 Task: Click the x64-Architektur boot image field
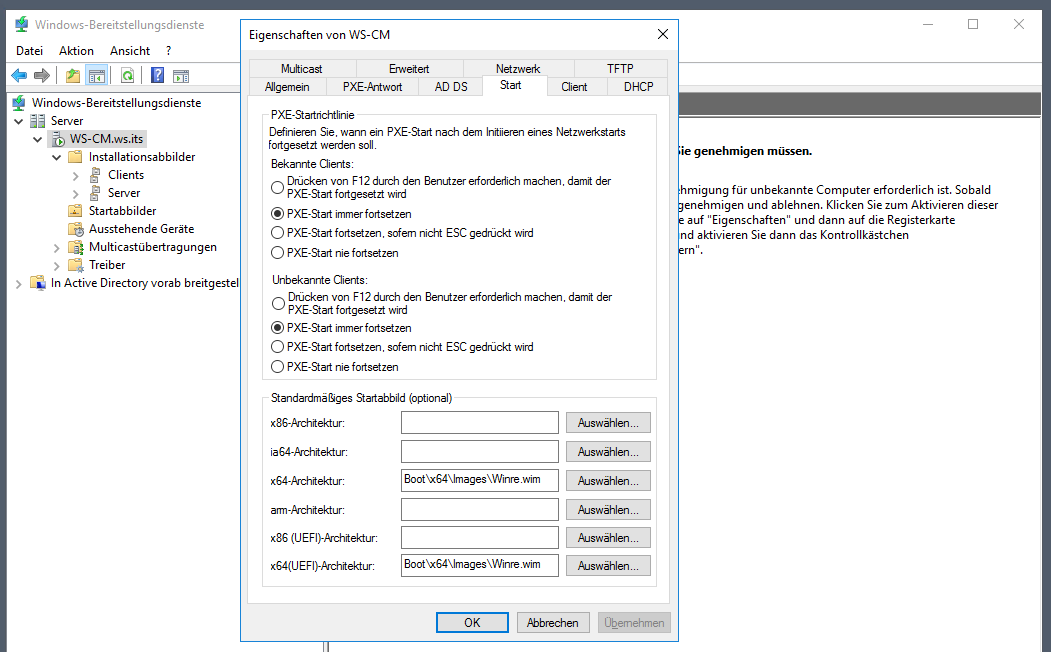click(480, 480)
